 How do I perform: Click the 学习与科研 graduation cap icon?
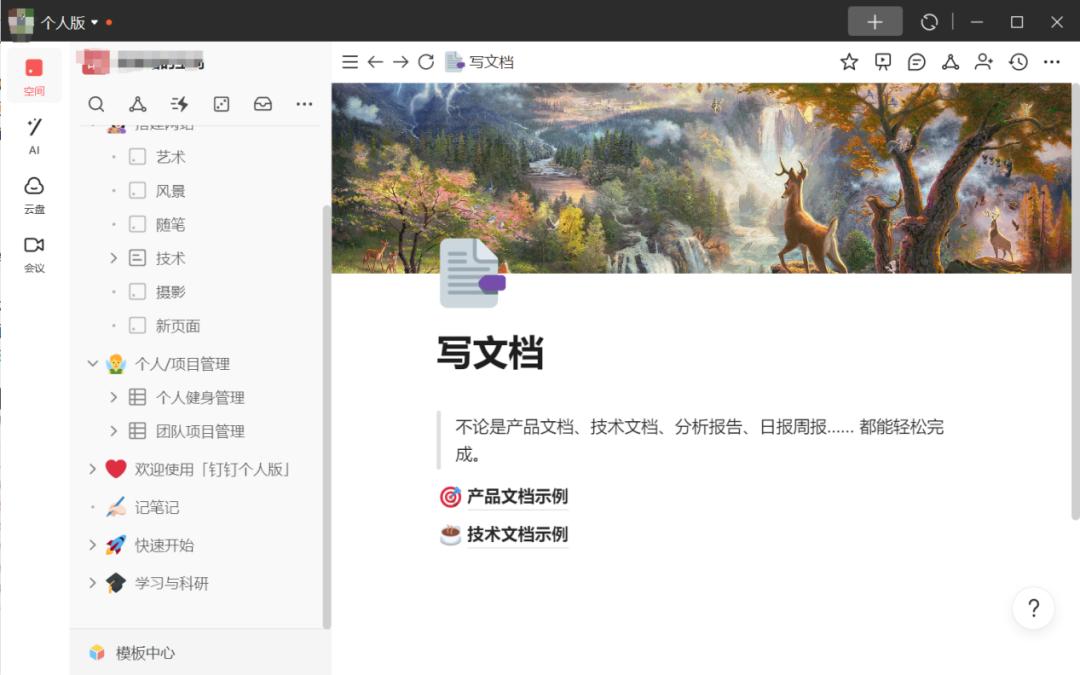[116, 583]
